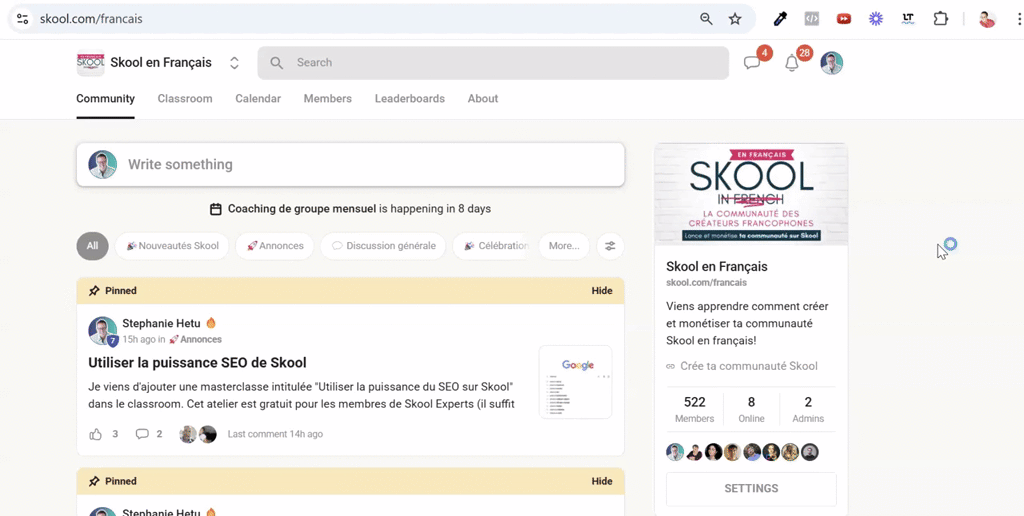
Task: Select the All category filter
Action: pos(93,246)
